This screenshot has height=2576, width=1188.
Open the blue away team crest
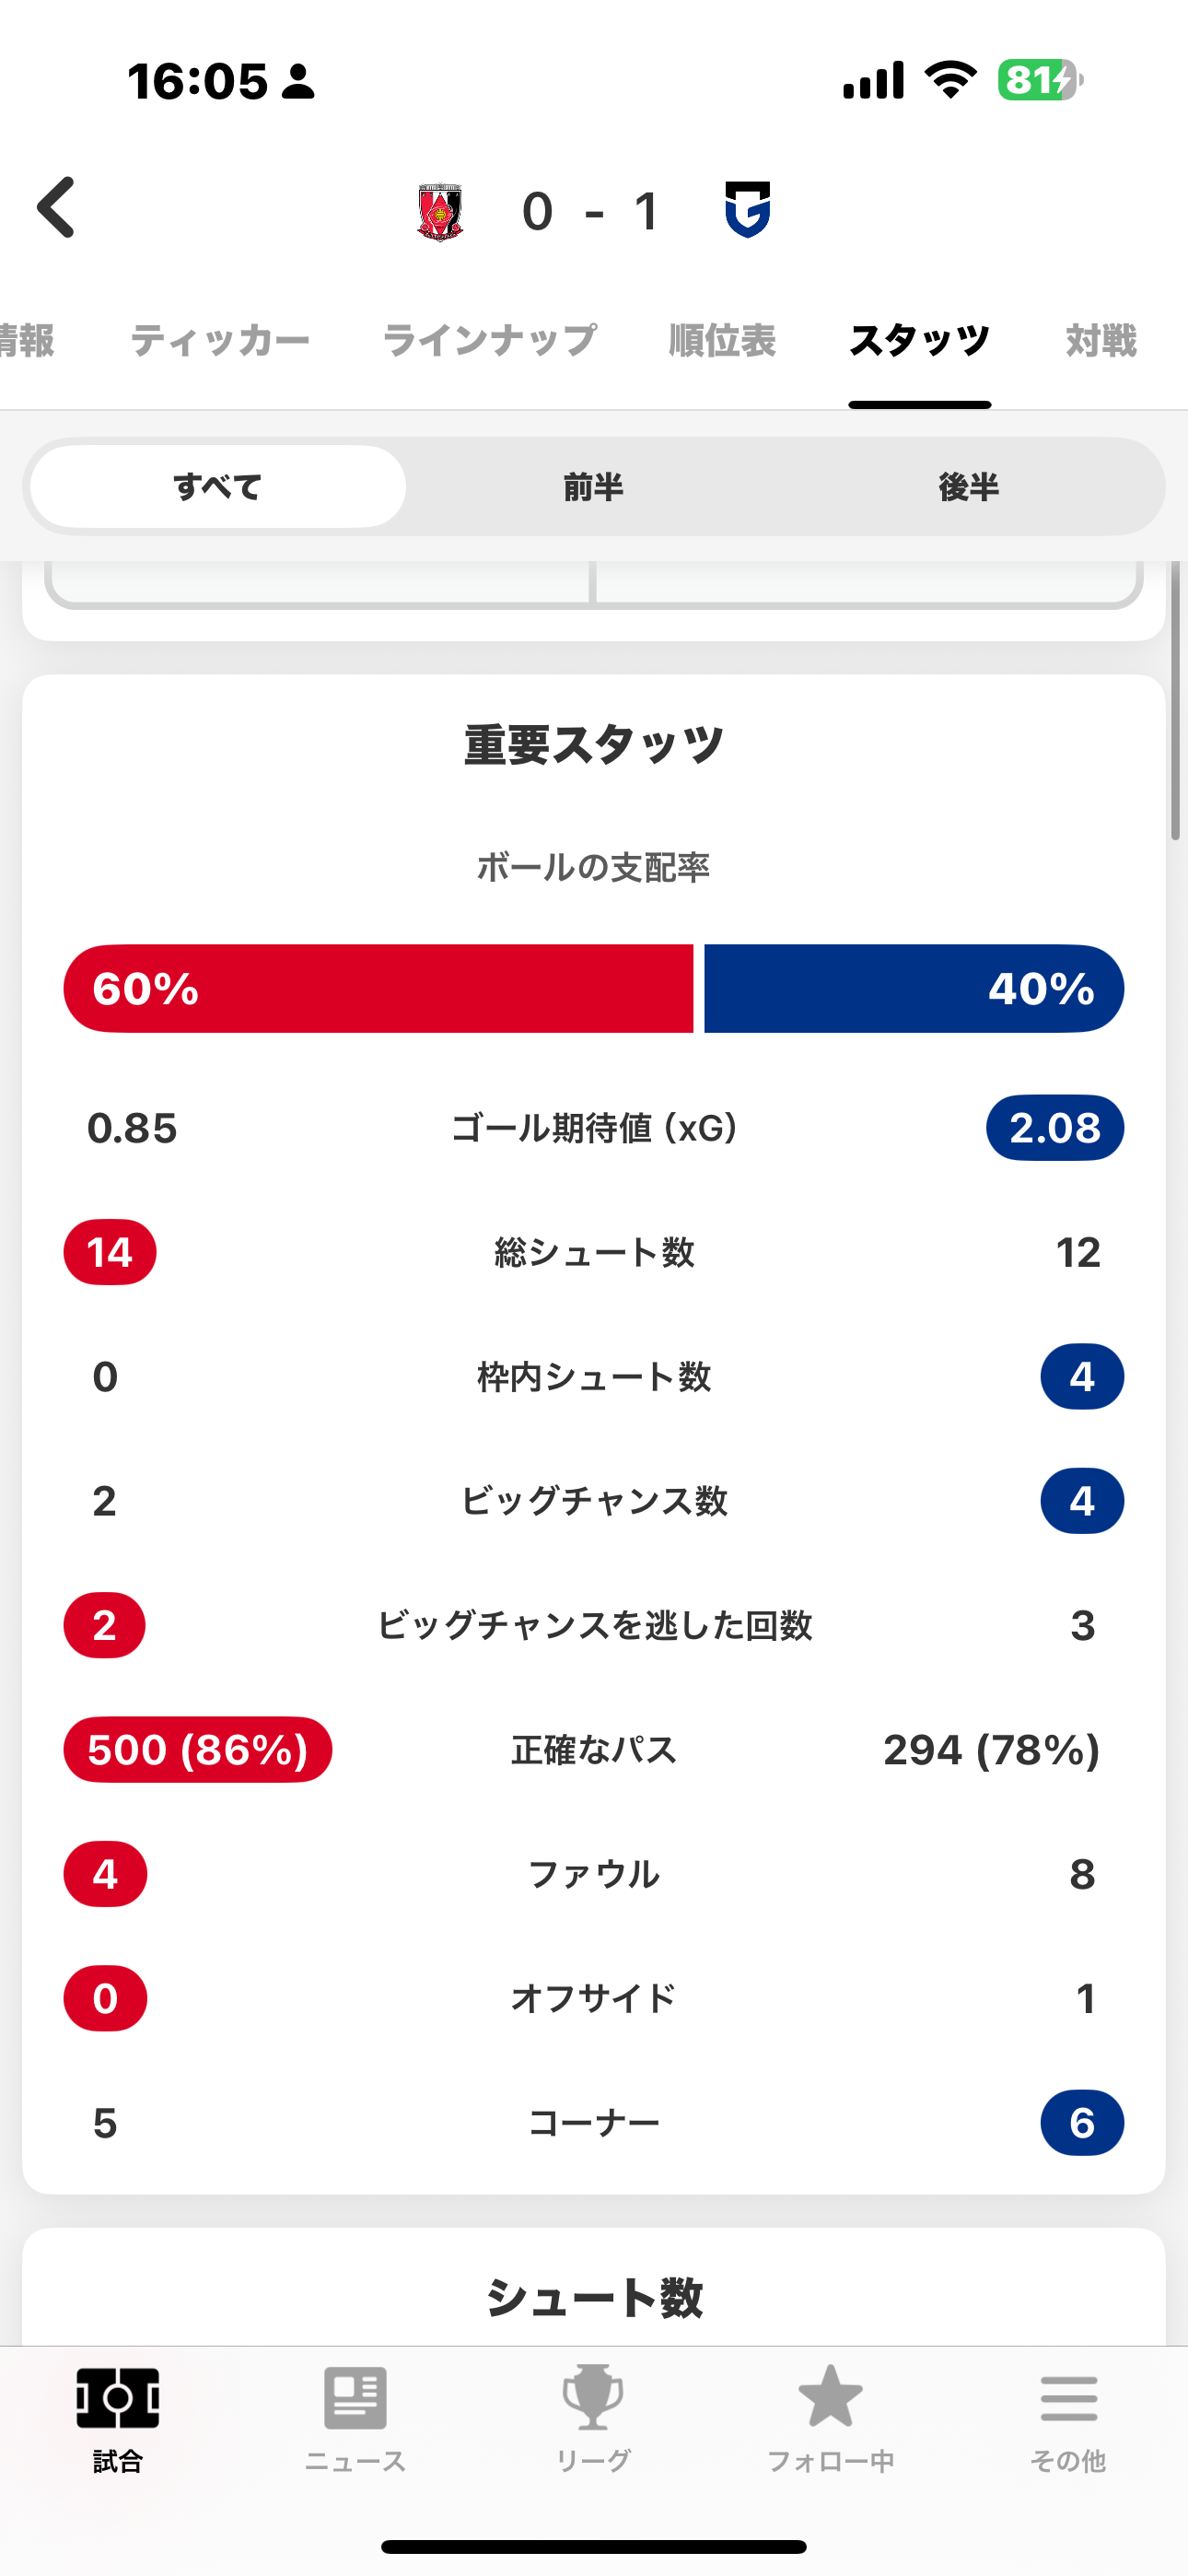point(748,210)
